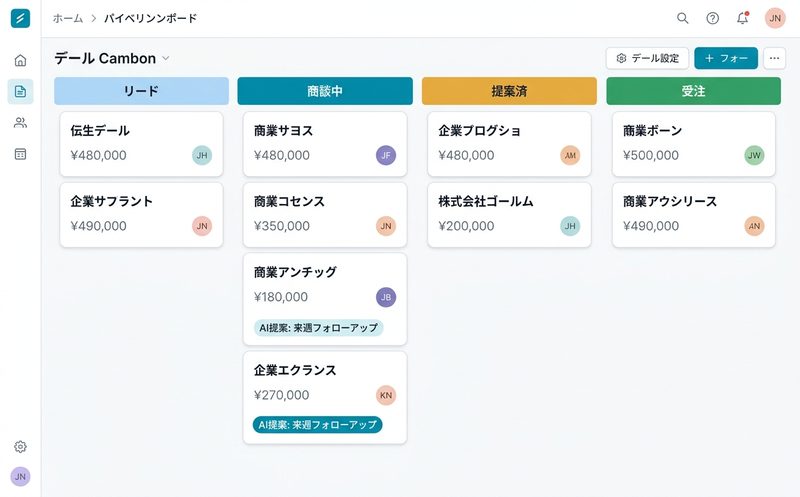Click JB avatar on 商業アンチッグ card
800x497 pixels.
click(386, 297)
